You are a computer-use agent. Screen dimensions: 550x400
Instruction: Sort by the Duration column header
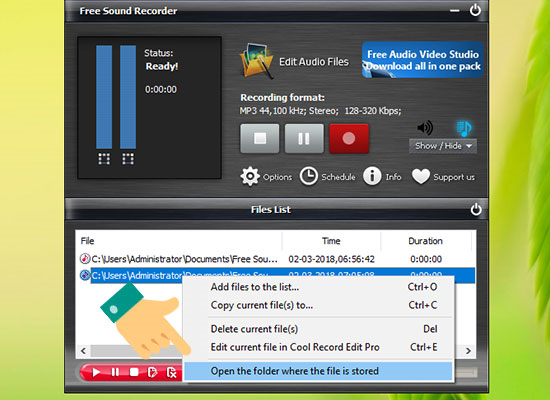(x=425, y=241)
